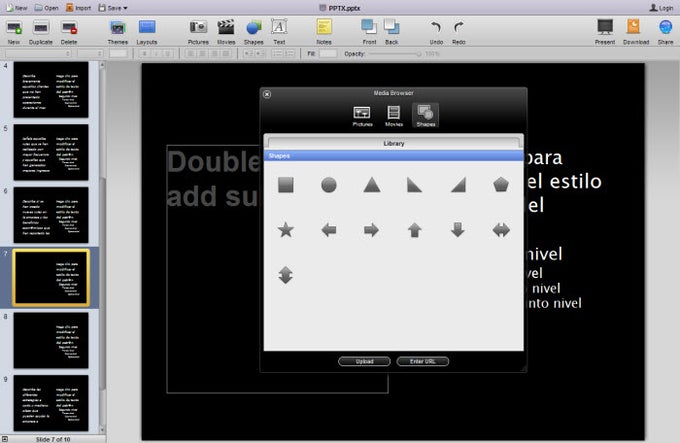Insert the right triangle with left vertical edge
680x443 pixels.
point(415,185)
